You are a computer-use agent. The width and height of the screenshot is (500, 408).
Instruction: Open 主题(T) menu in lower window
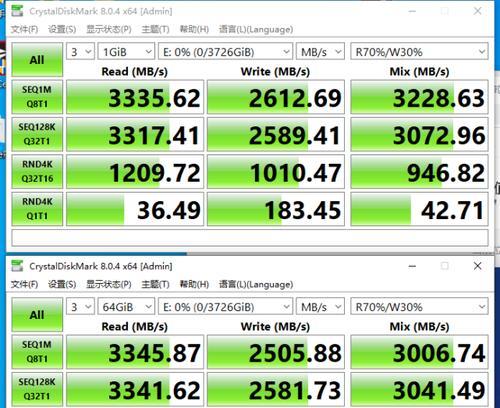(x=155, y=284)
